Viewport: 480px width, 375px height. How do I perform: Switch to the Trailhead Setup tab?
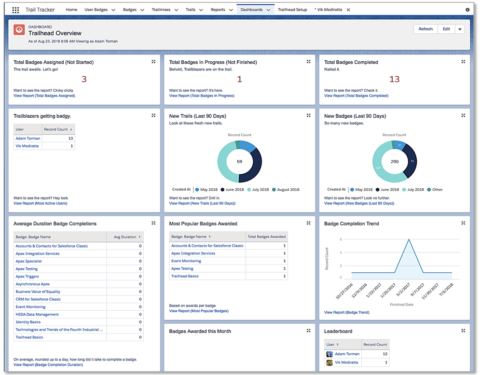pyautogui.click(x=292, y=10)
